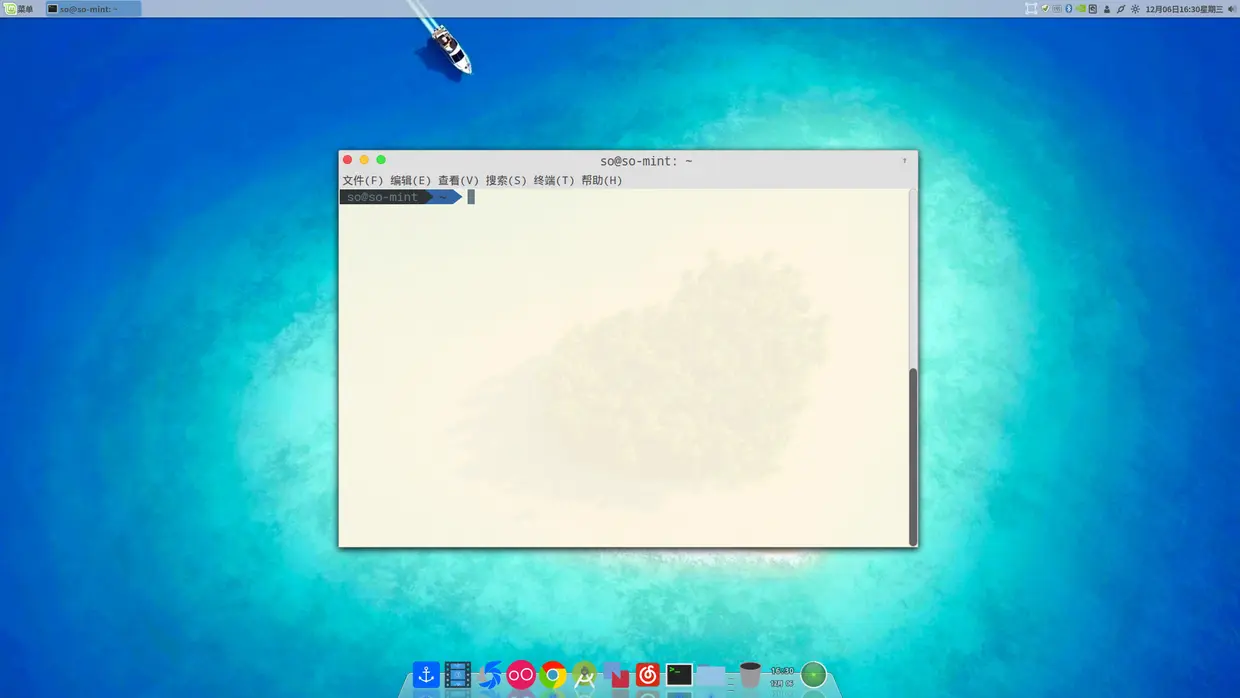Open the terminal icon in dock
The width and height of the screenshot is (1240, 698).
point(680,675)
